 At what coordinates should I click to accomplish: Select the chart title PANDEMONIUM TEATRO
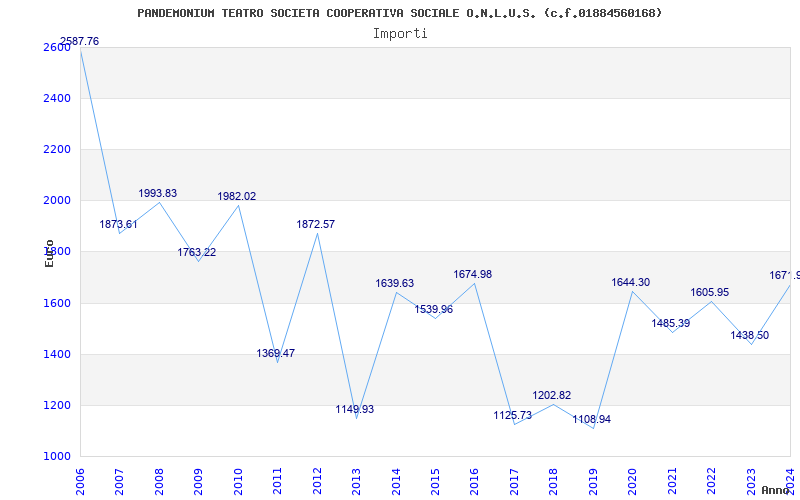(x=399, y=13)
